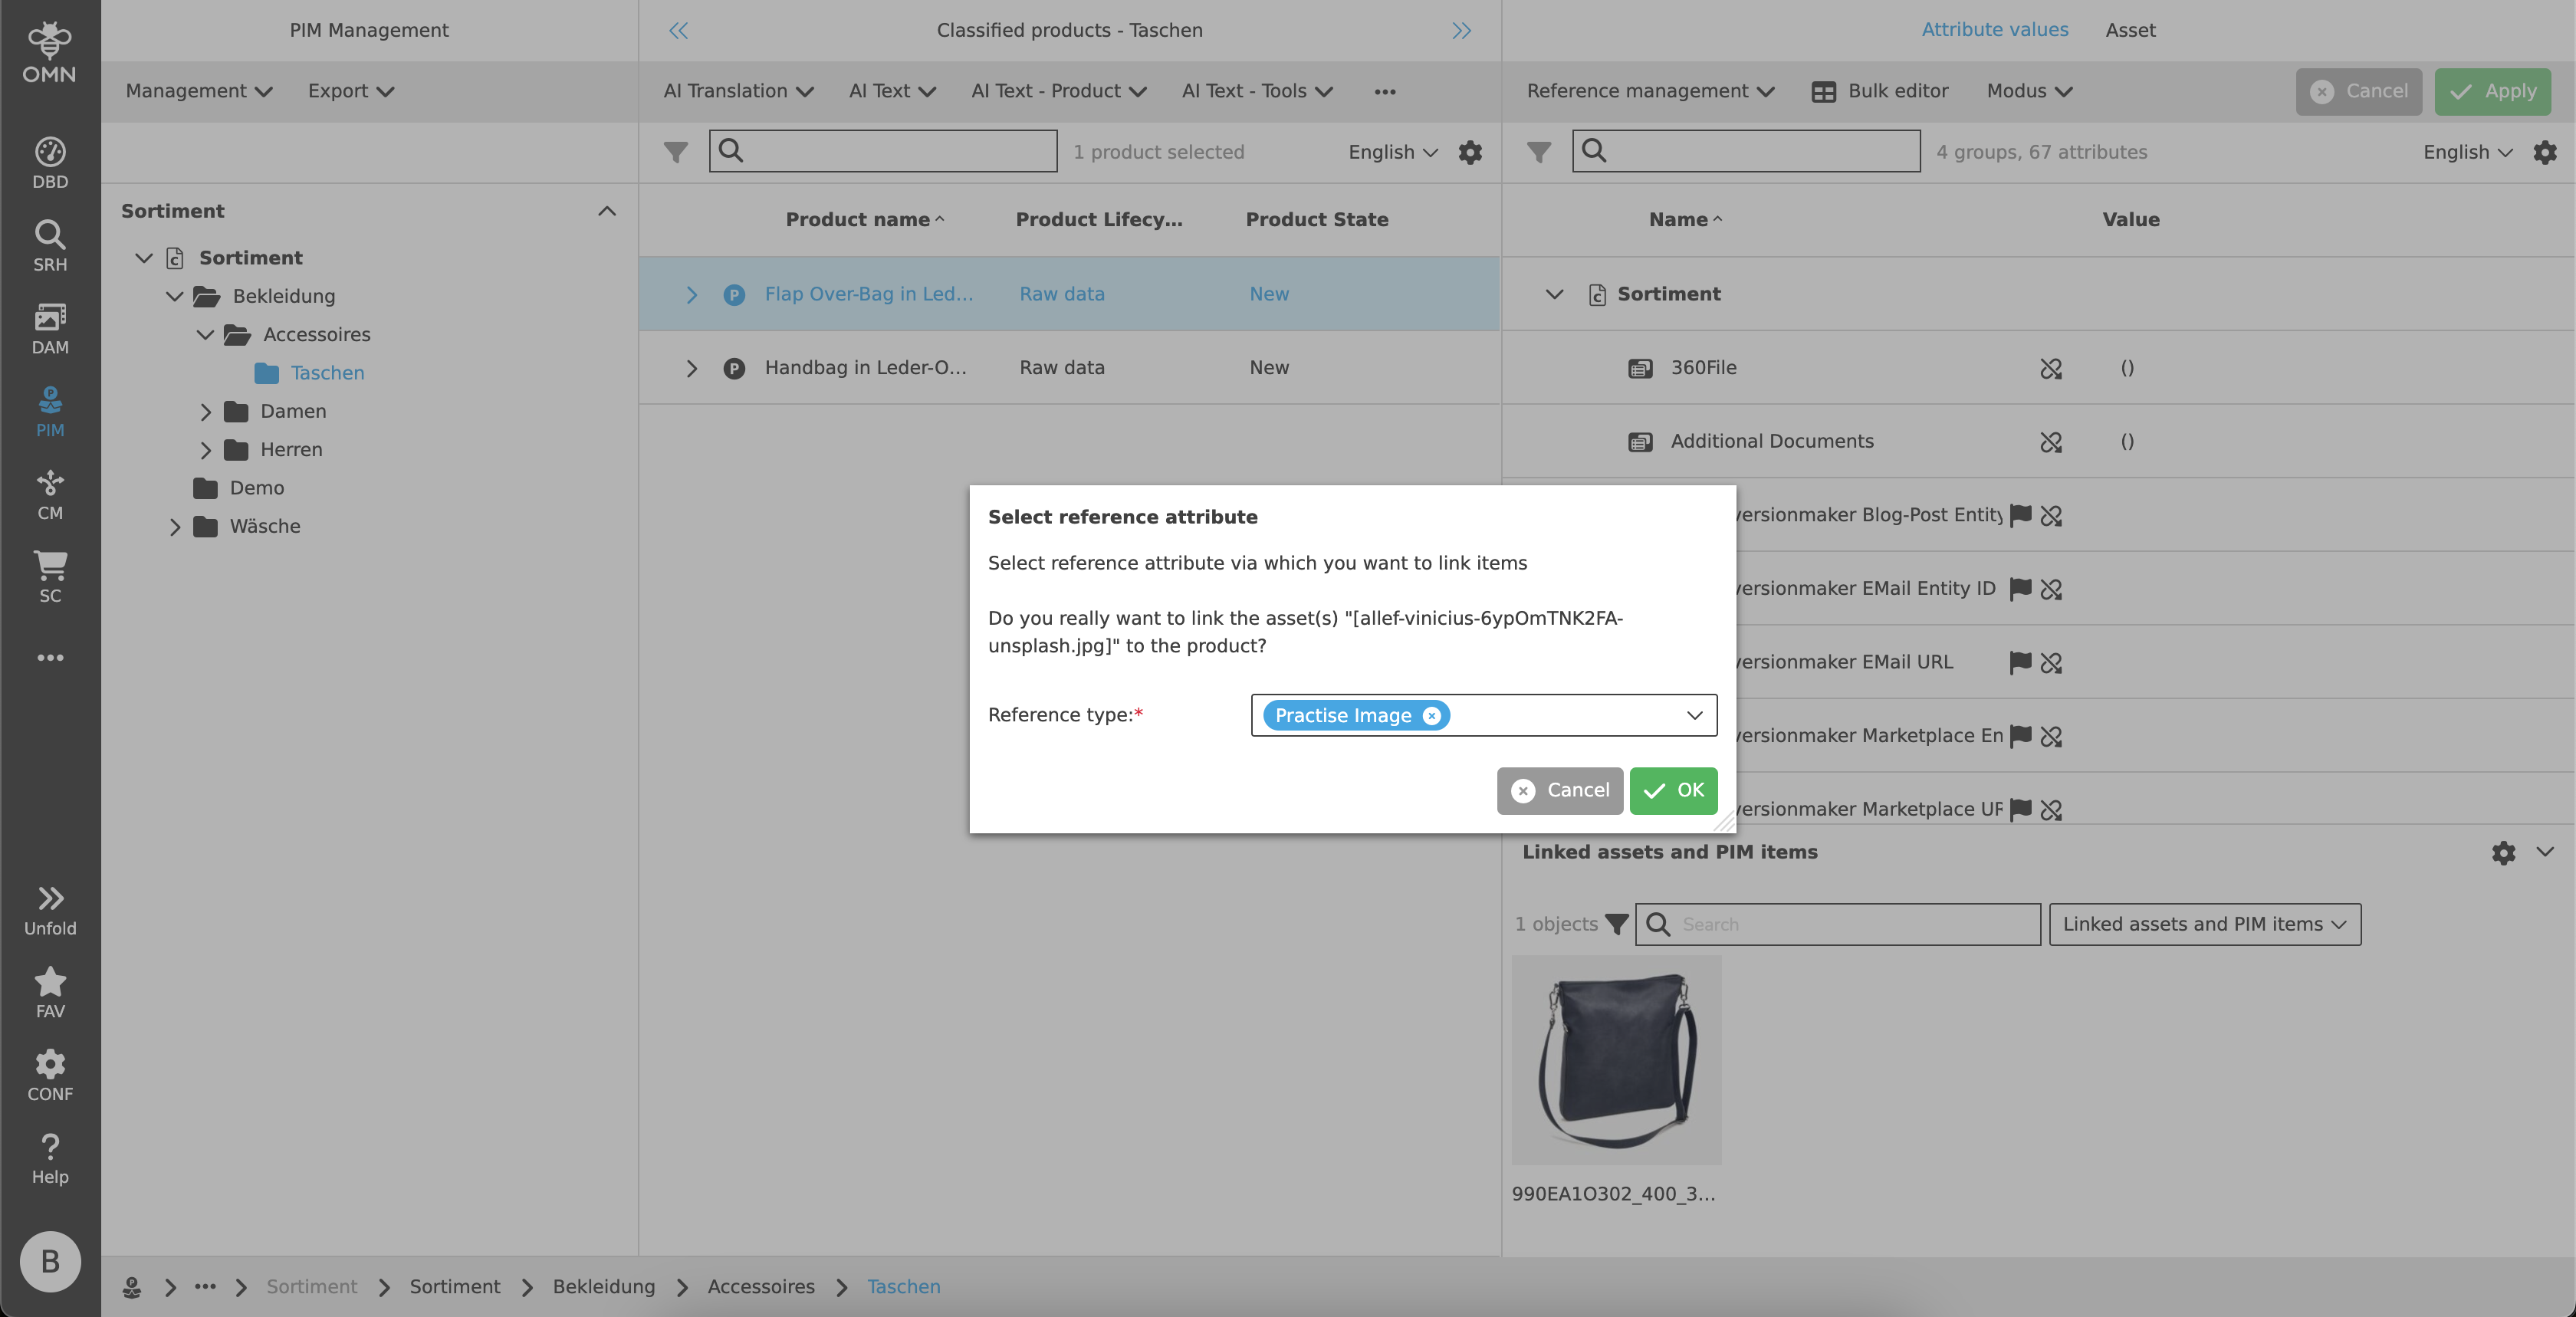Cancel the reference attribute dialog
The image size is (2576, 1317).
[x=1559, y=790]
